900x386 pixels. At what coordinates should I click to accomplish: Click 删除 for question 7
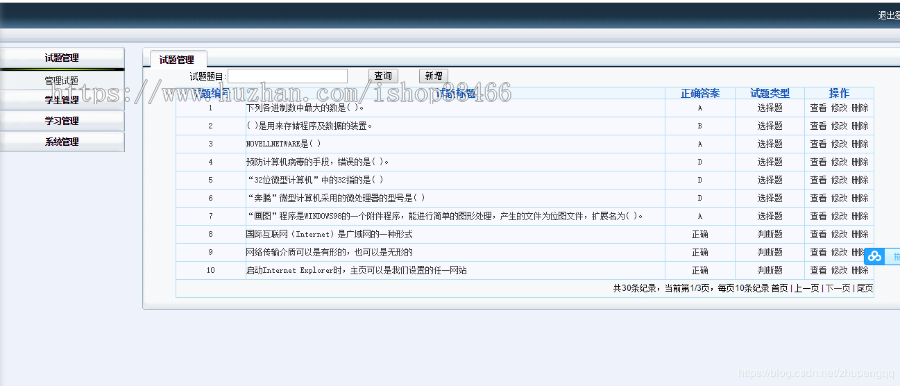pyautogui.click(x=859, y=216)
